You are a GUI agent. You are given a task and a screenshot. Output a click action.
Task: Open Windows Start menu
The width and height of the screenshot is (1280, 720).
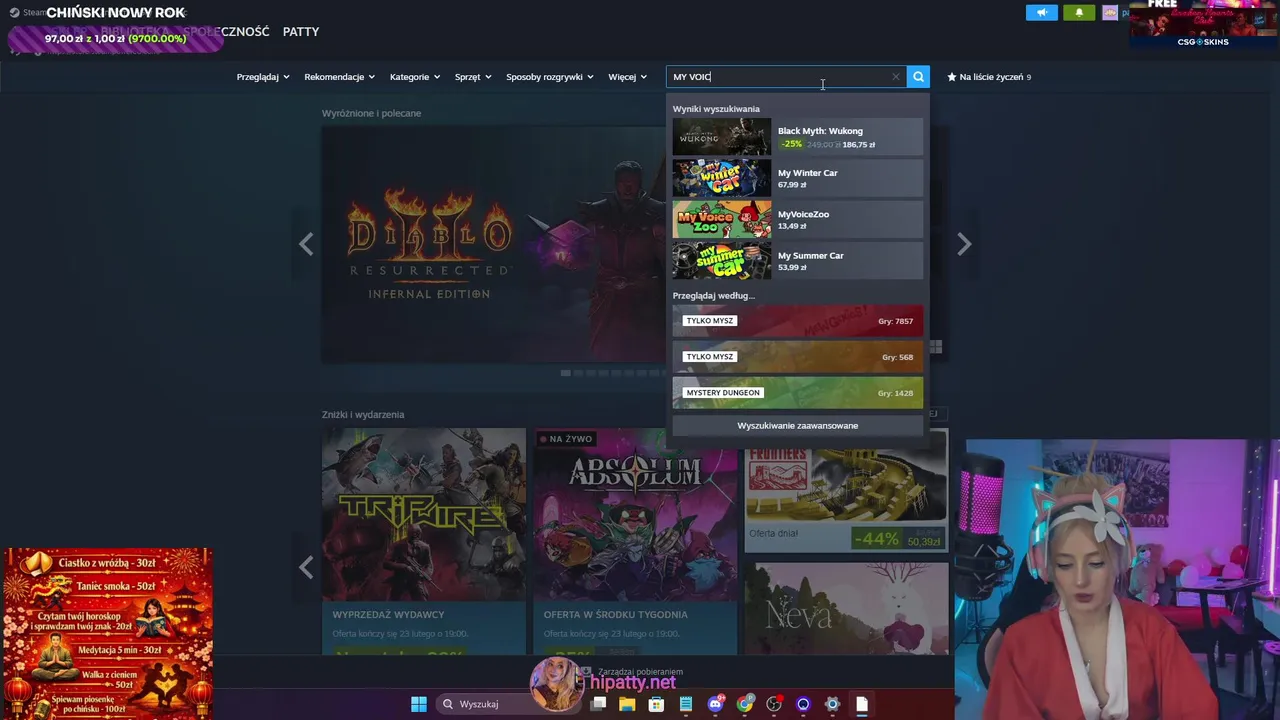[419, 704]
